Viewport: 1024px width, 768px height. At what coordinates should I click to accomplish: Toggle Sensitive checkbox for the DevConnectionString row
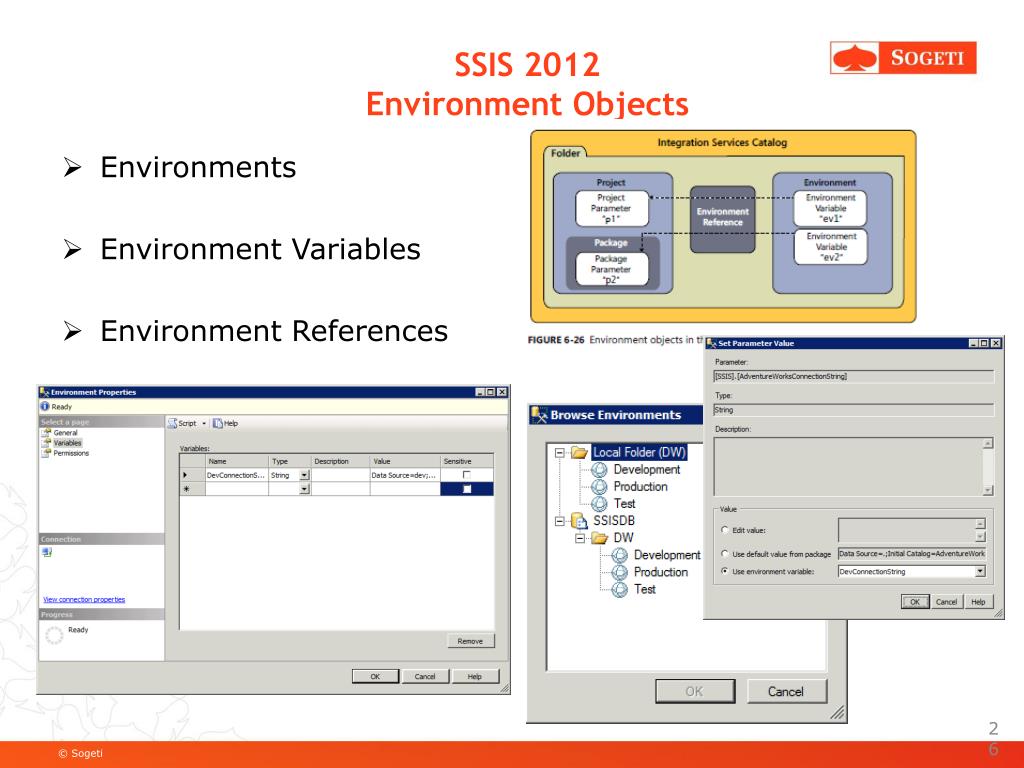[466, 475]
